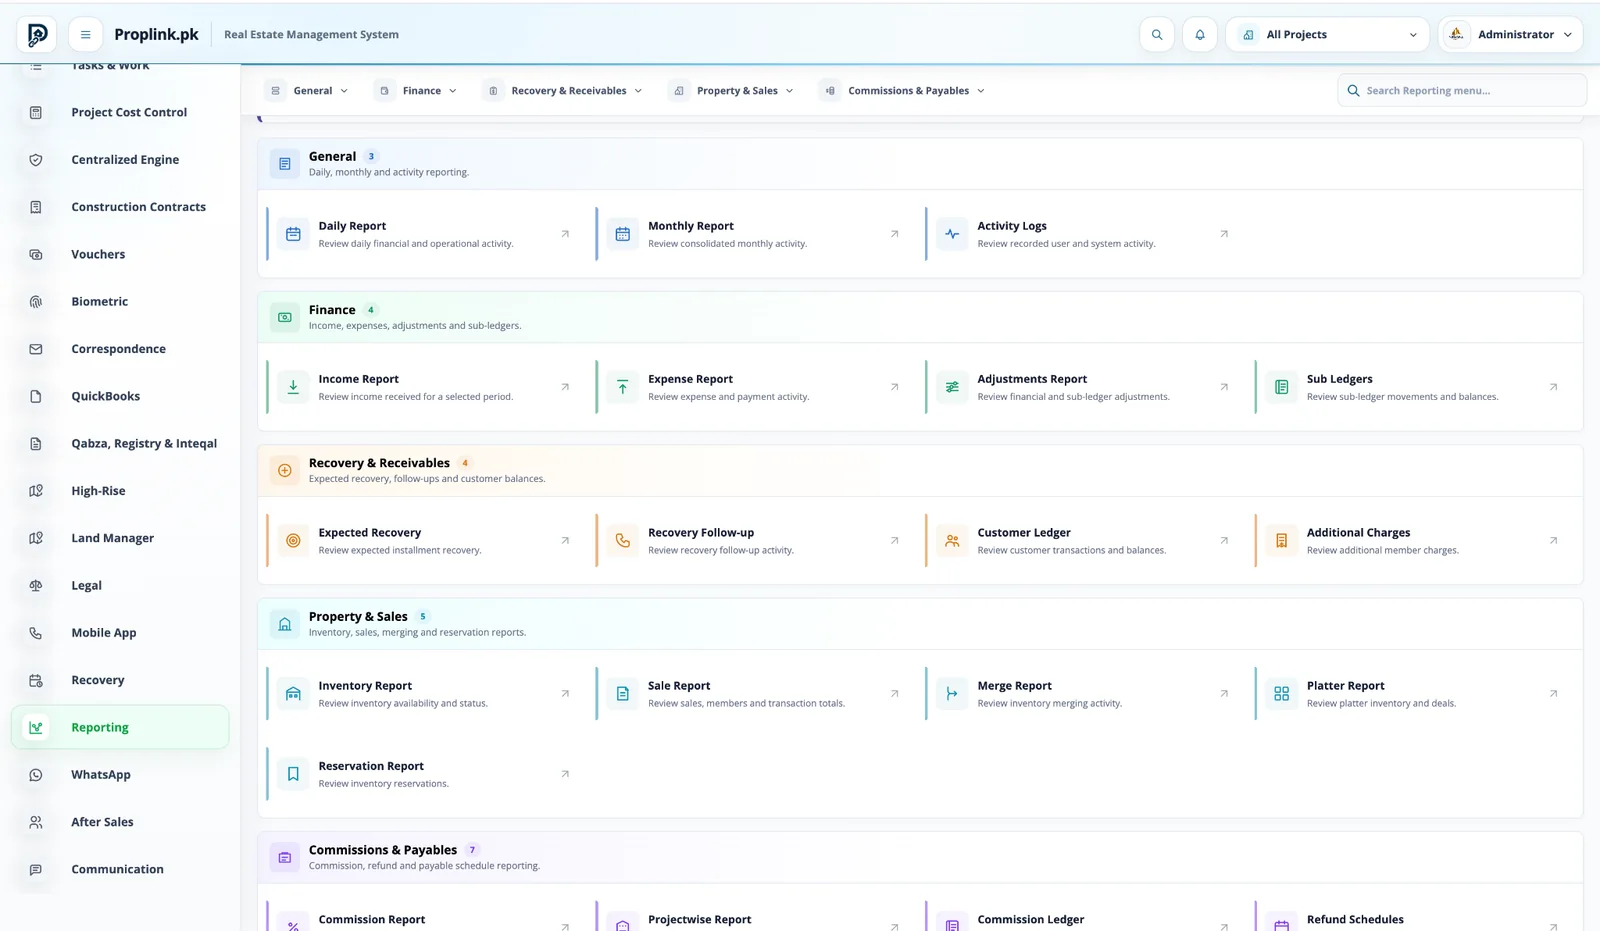Screen dimensions: 1600x931
Task: Toggle the hamburger sidebar menu button
Action: pos(86,35)
